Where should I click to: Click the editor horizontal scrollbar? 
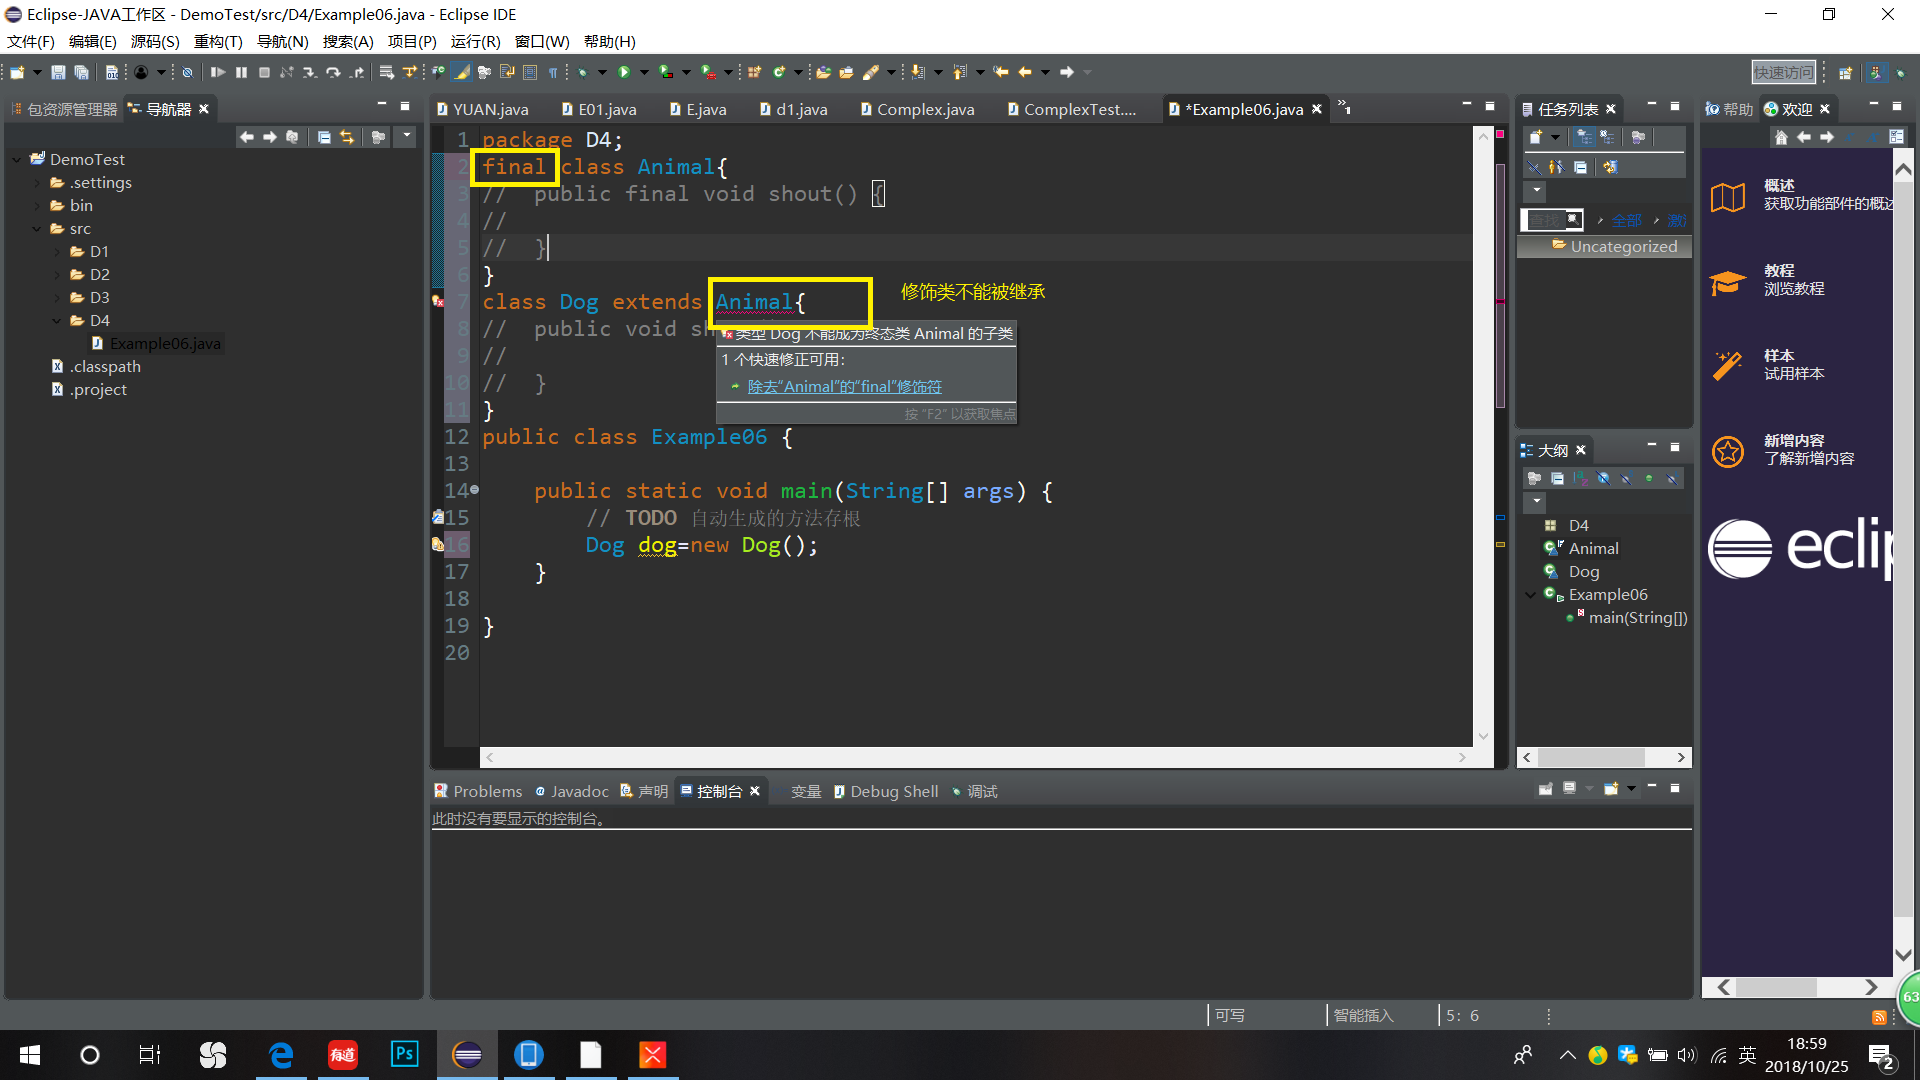coord(975,758)
